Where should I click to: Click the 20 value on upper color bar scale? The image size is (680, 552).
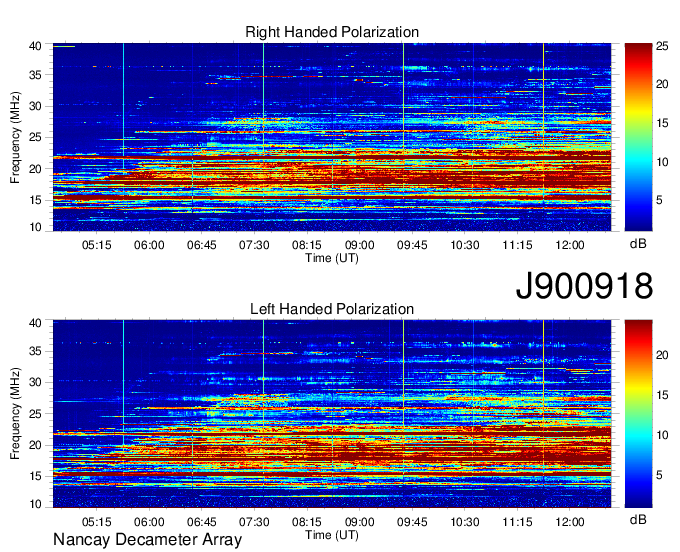pyautogui.click(x=662, y=84)
